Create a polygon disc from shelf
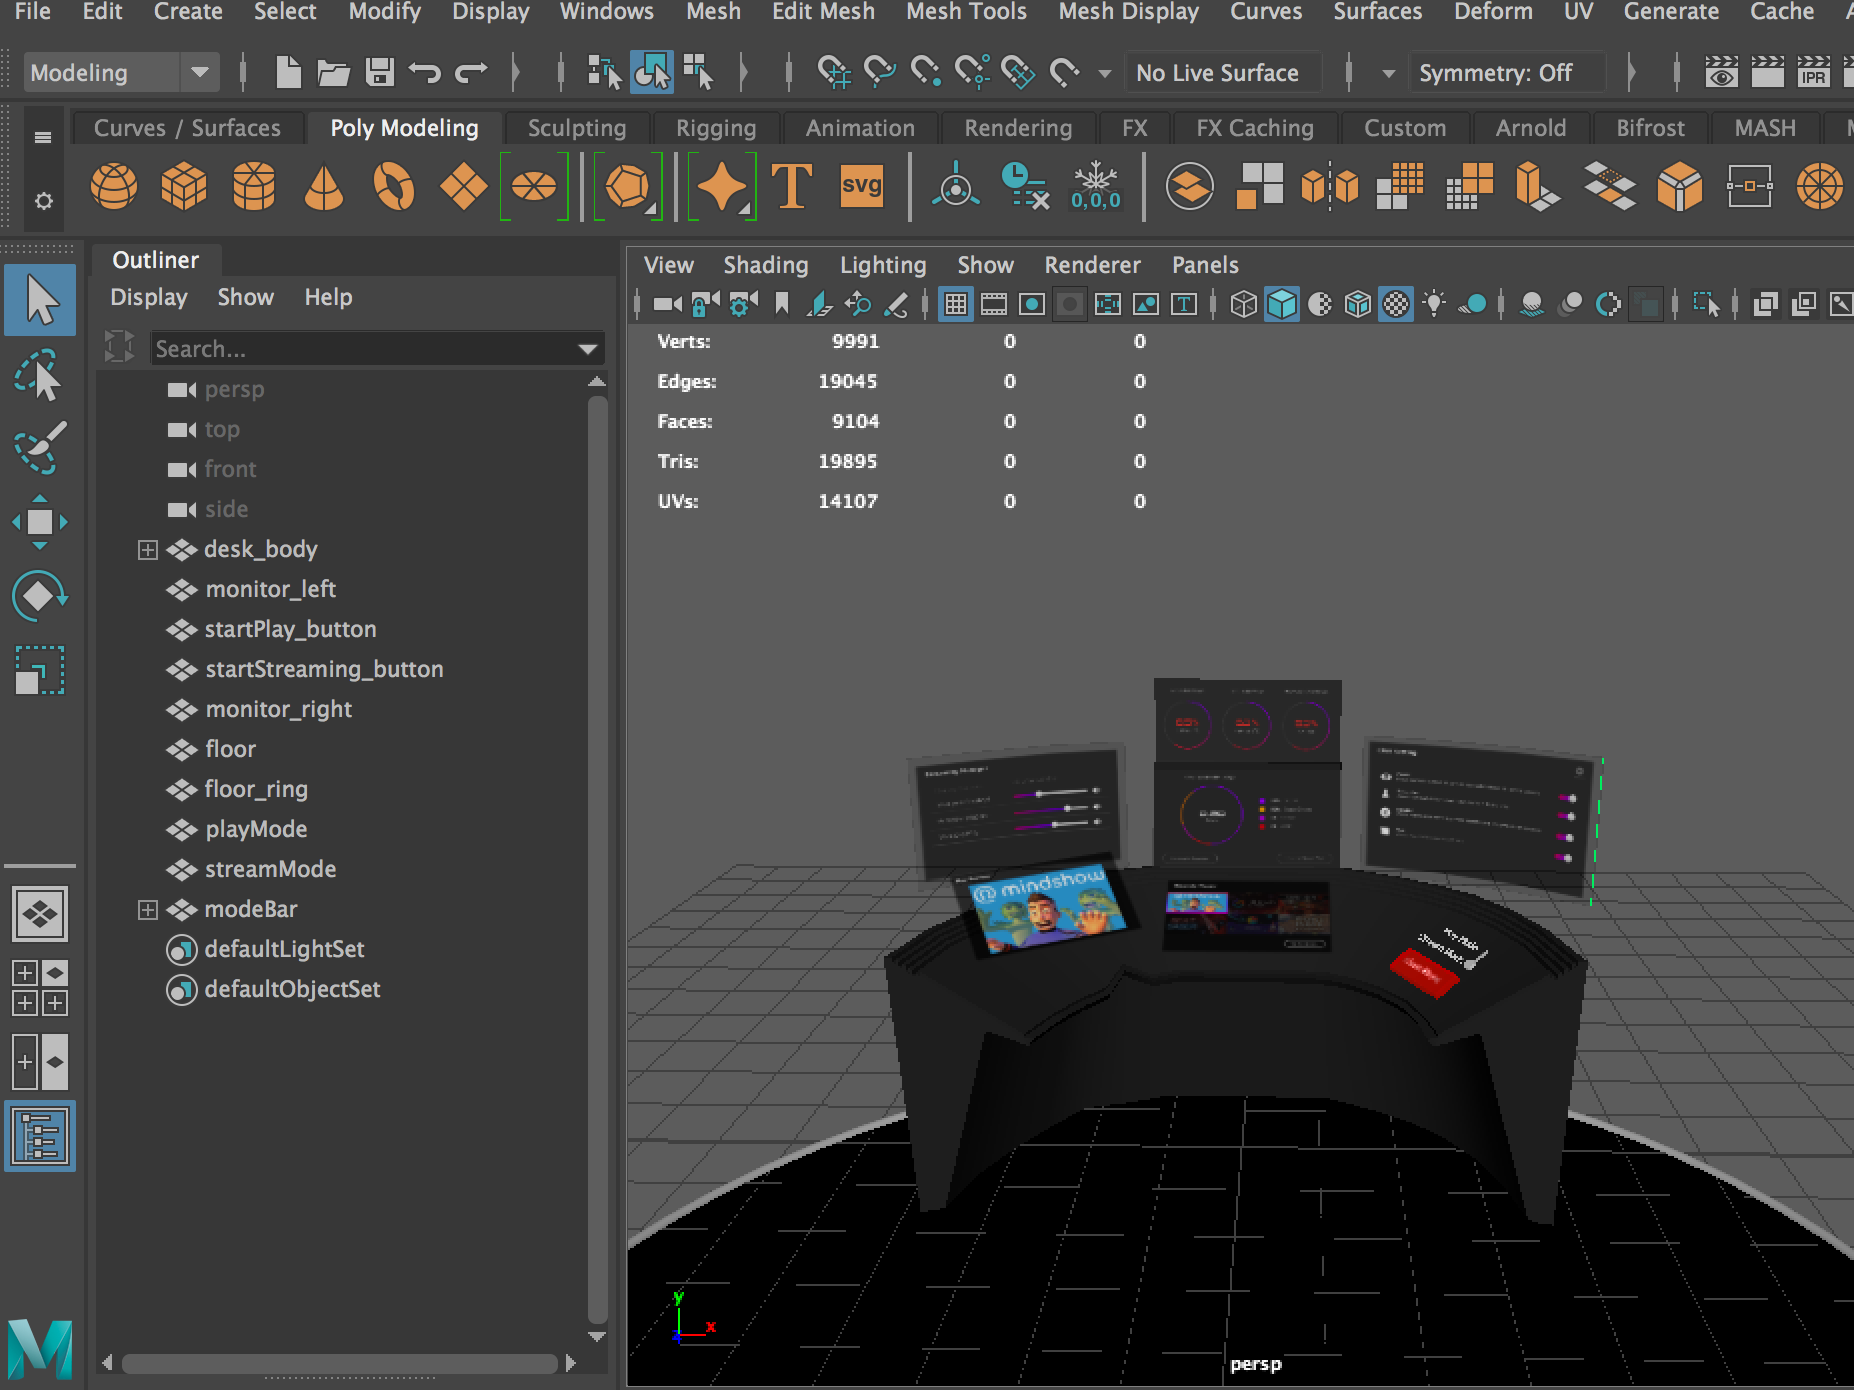 point(534,187)
